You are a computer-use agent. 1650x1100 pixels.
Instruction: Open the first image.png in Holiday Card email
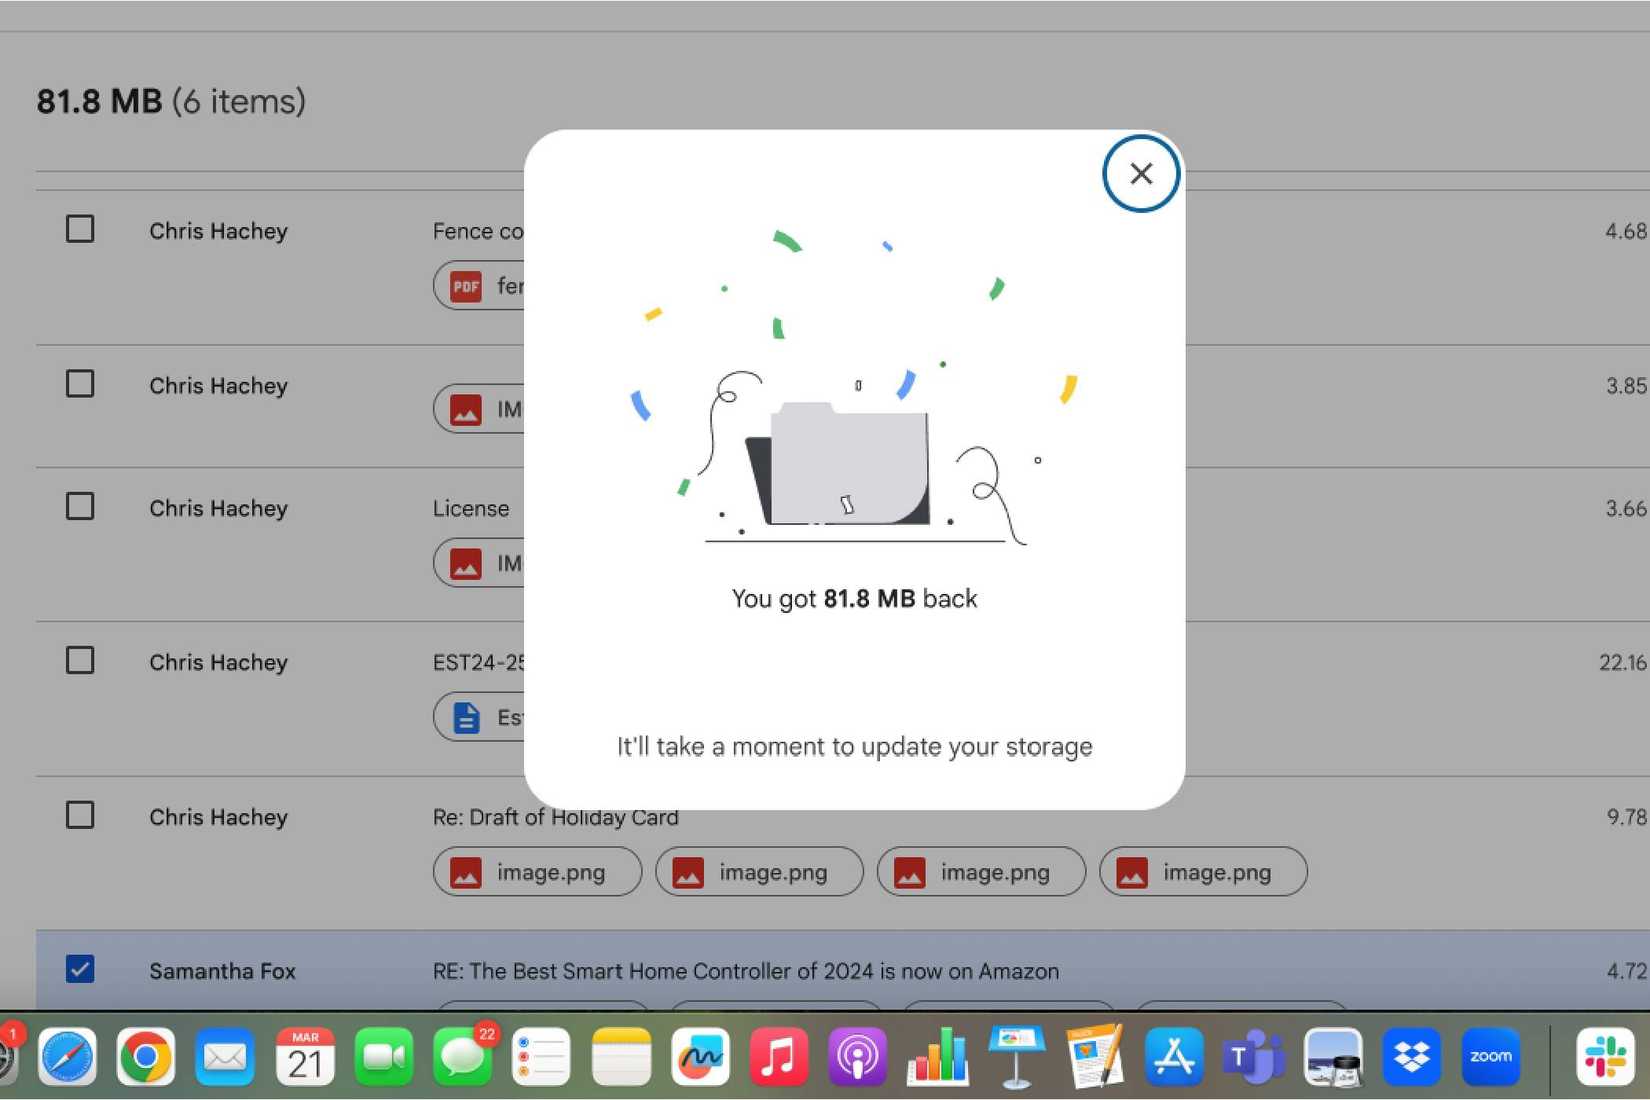(x=538, y=872)
